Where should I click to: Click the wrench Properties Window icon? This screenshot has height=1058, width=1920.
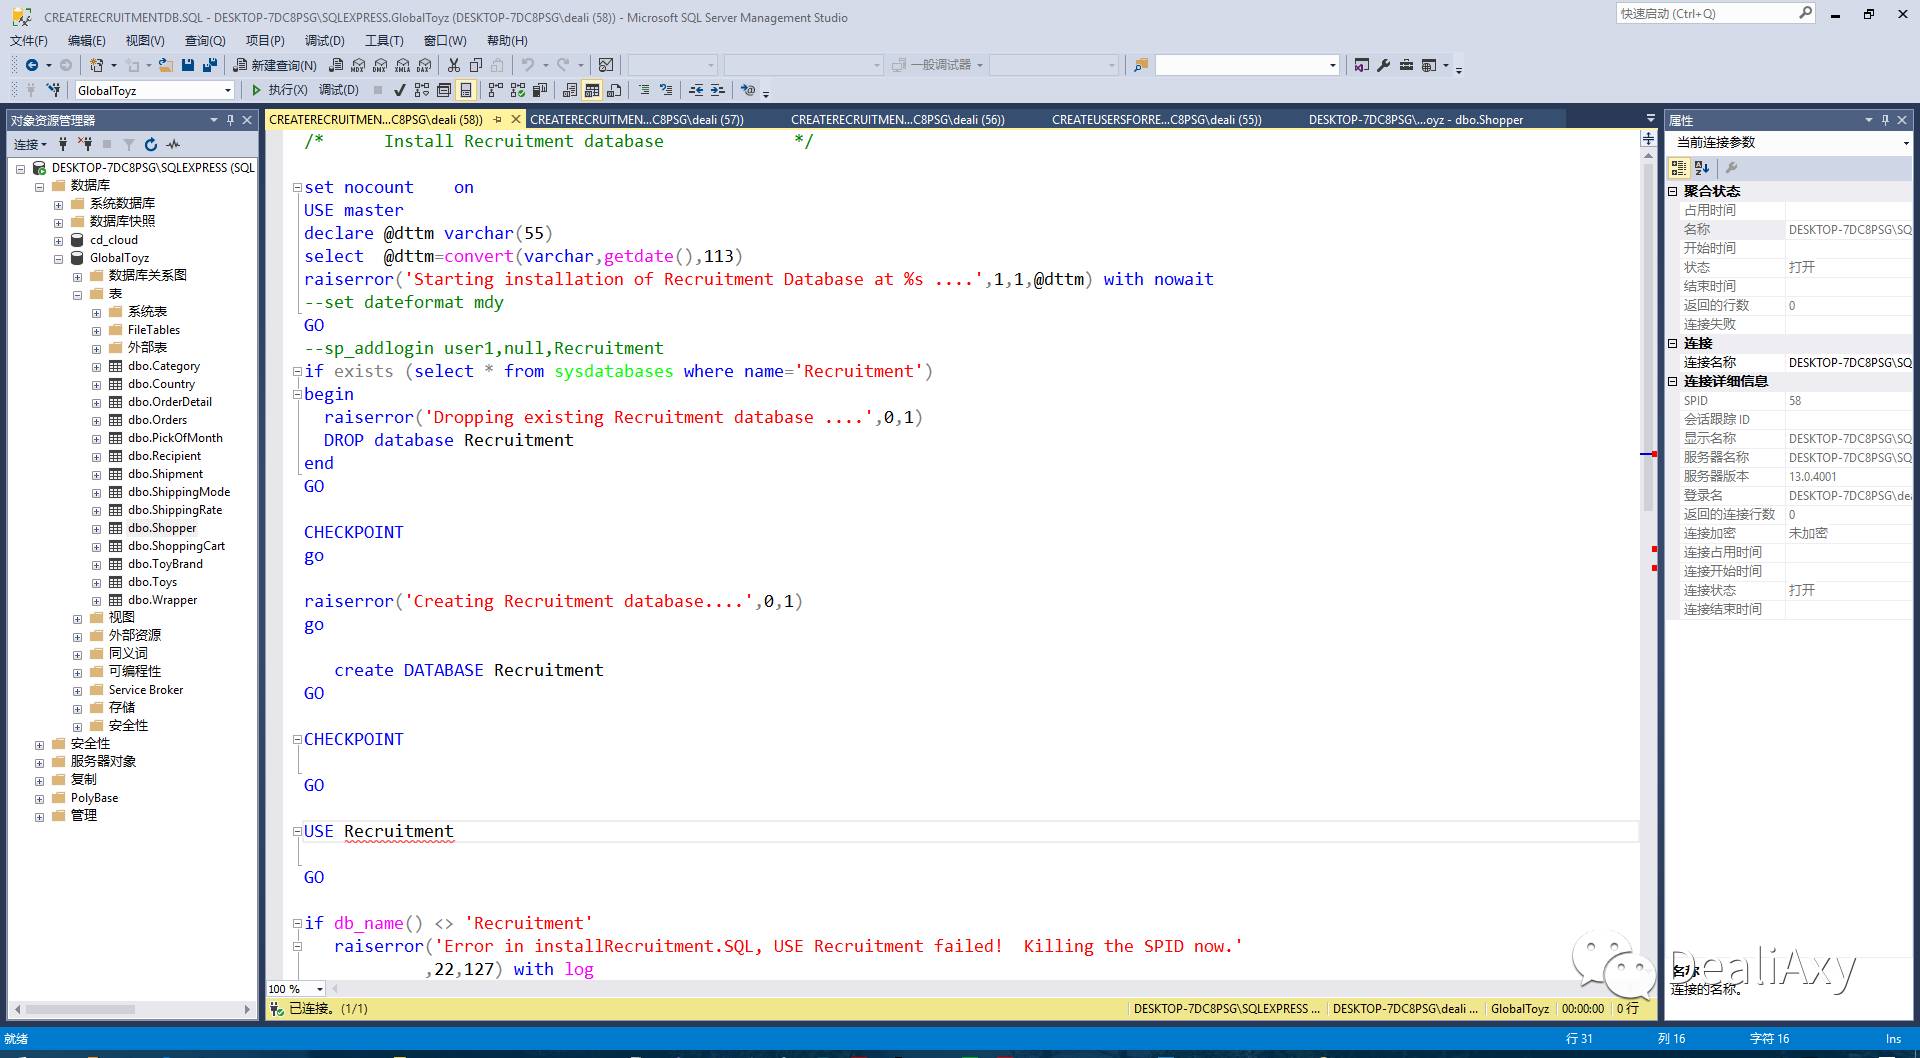pyautogui.click(x=1384, y=65)
